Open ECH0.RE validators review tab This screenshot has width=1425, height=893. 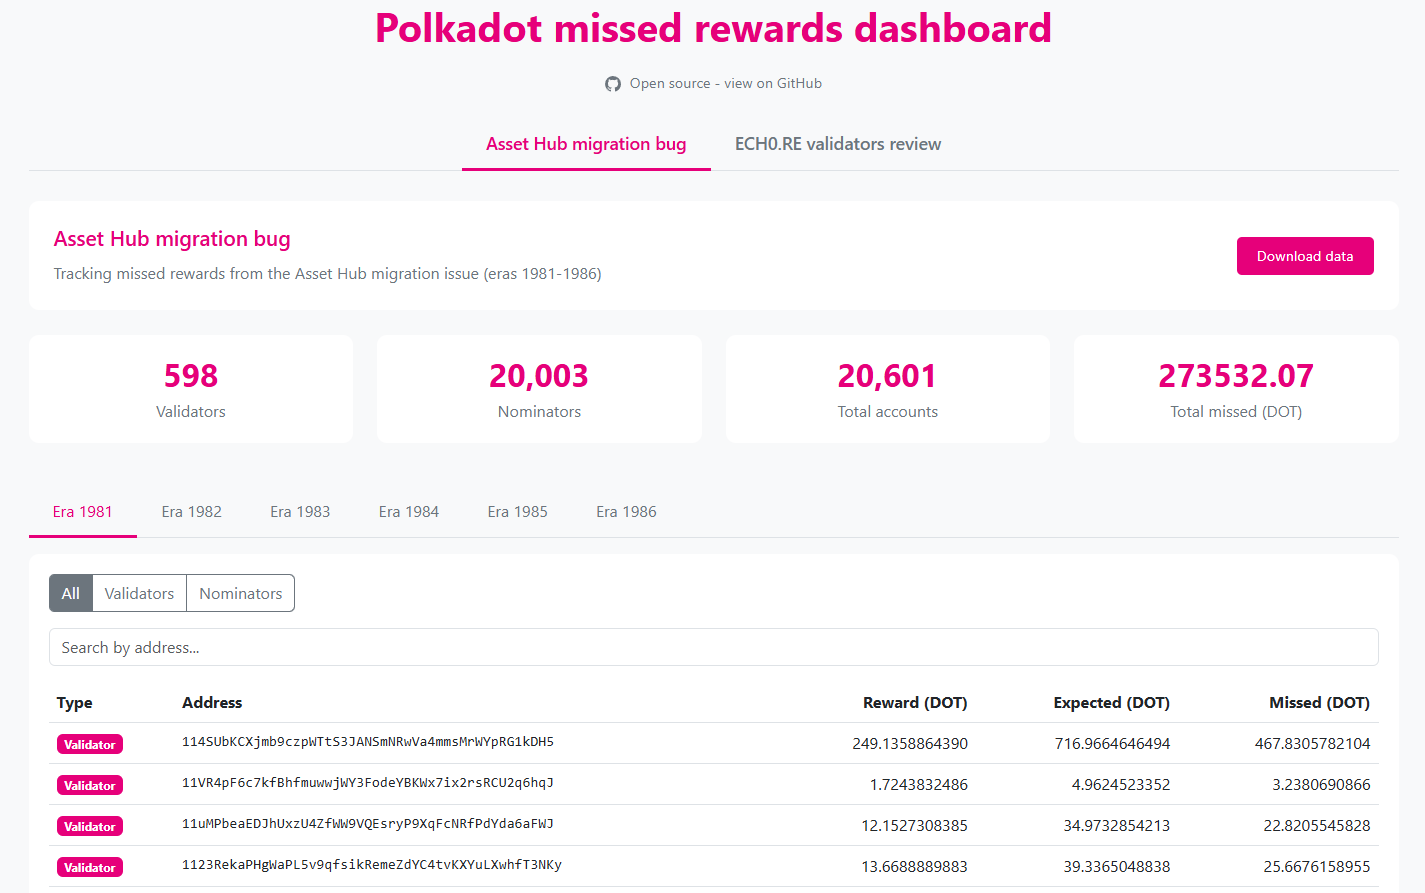838,144
